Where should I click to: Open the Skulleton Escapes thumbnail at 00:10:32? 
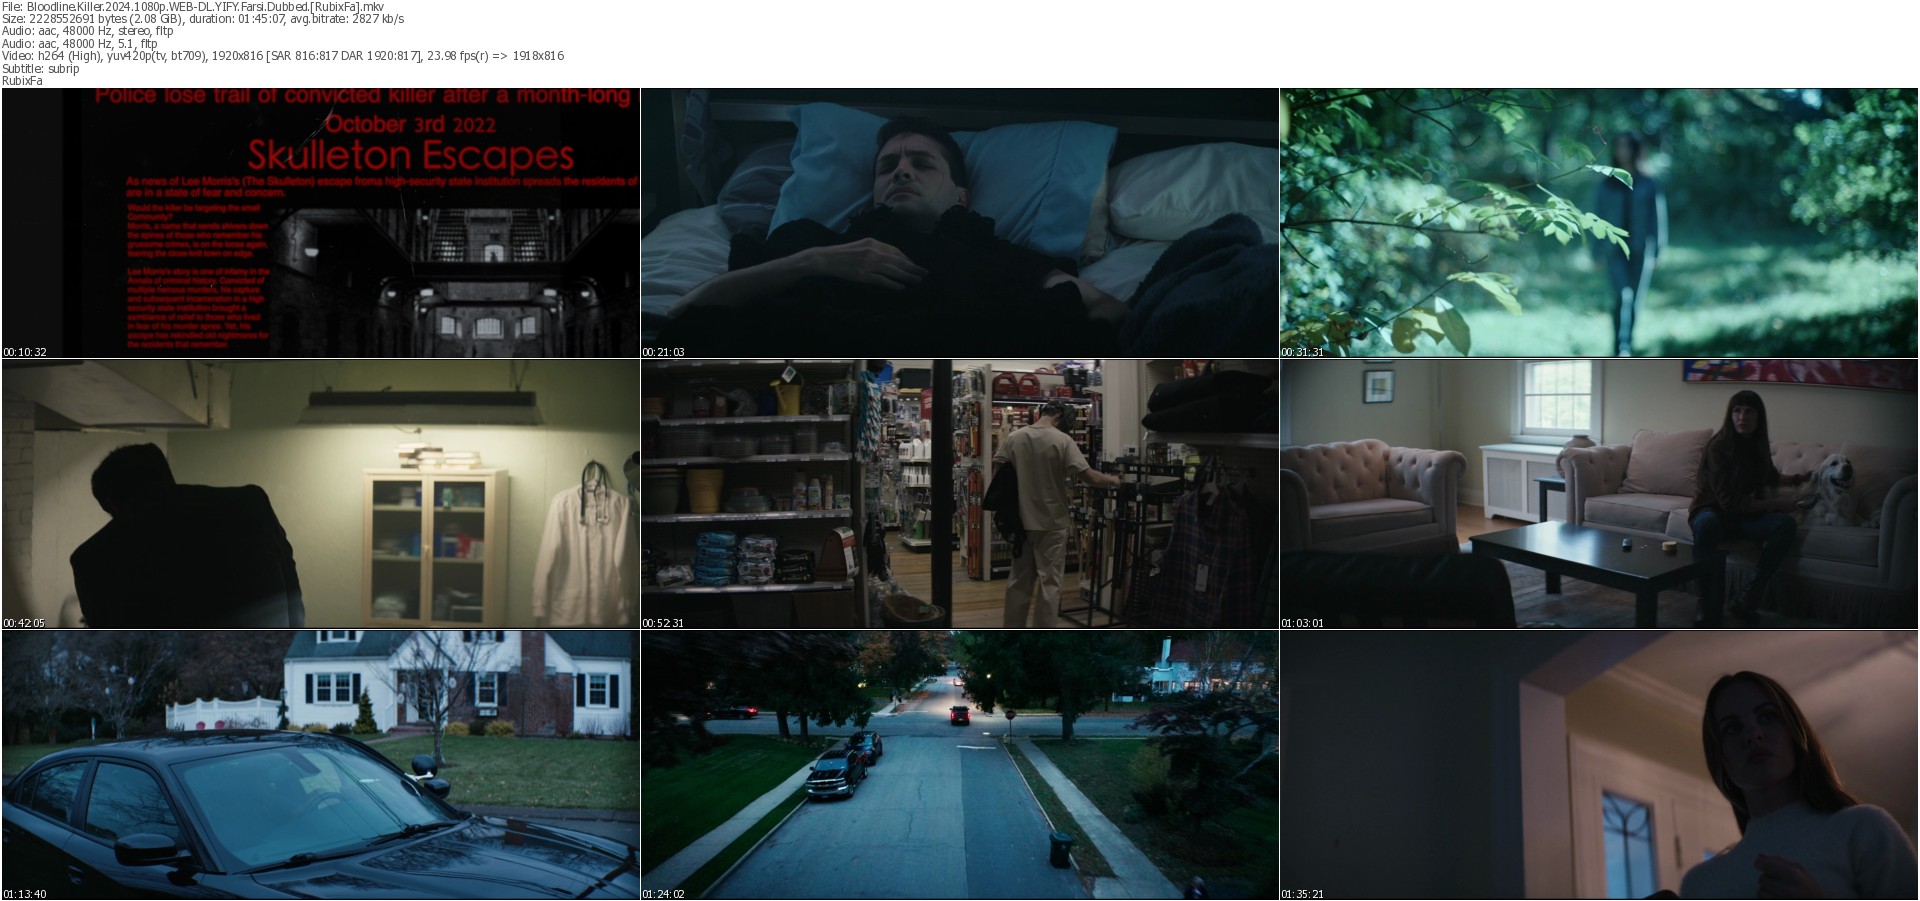320,222
